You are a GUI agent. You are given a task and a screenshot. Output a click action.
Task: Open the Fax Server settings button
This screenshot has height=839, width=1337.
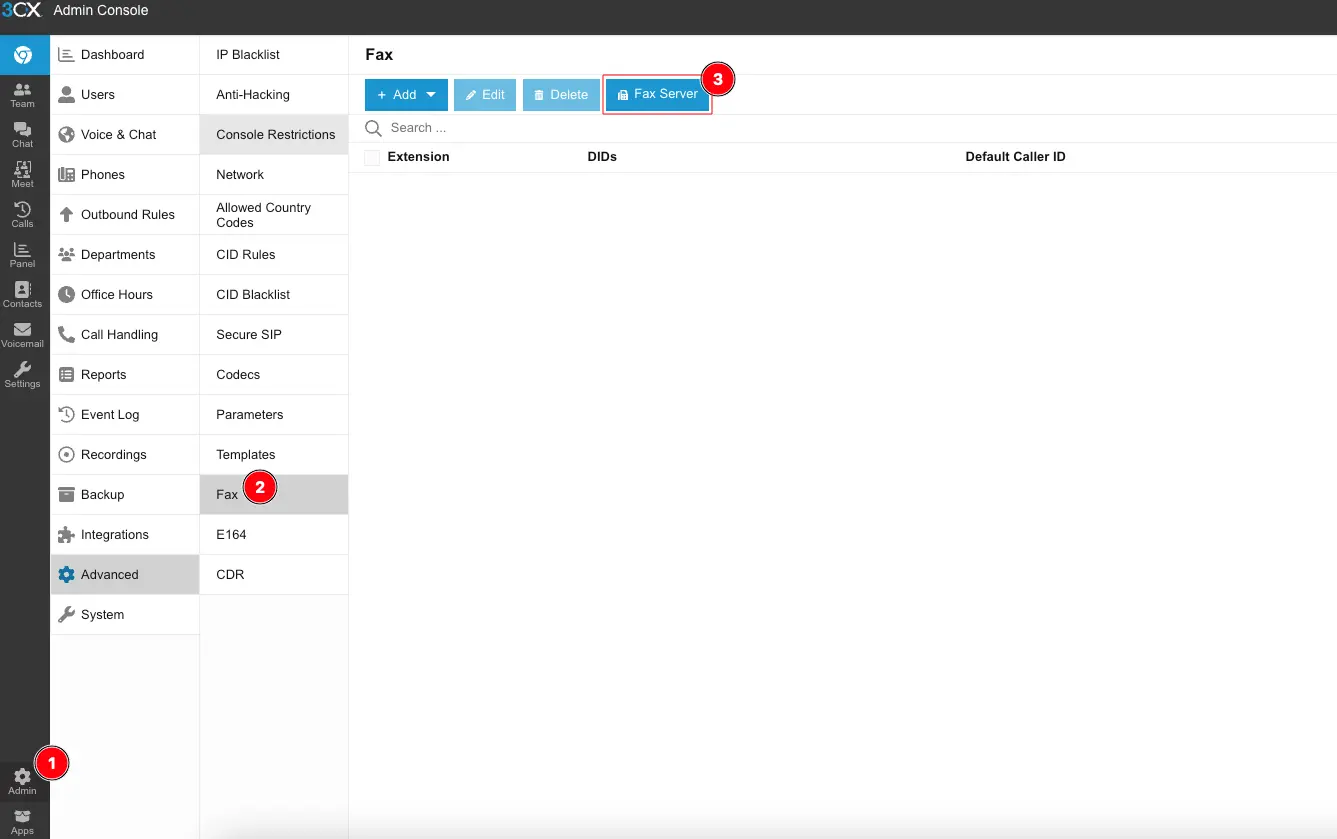(657, 95)
